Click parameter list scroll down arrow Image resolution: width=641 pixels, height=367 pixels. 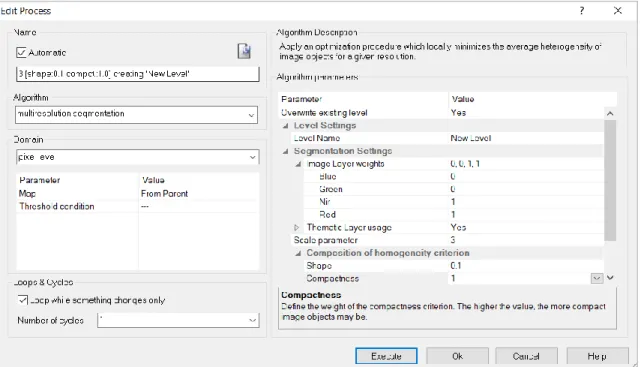[x=610, y=278]
